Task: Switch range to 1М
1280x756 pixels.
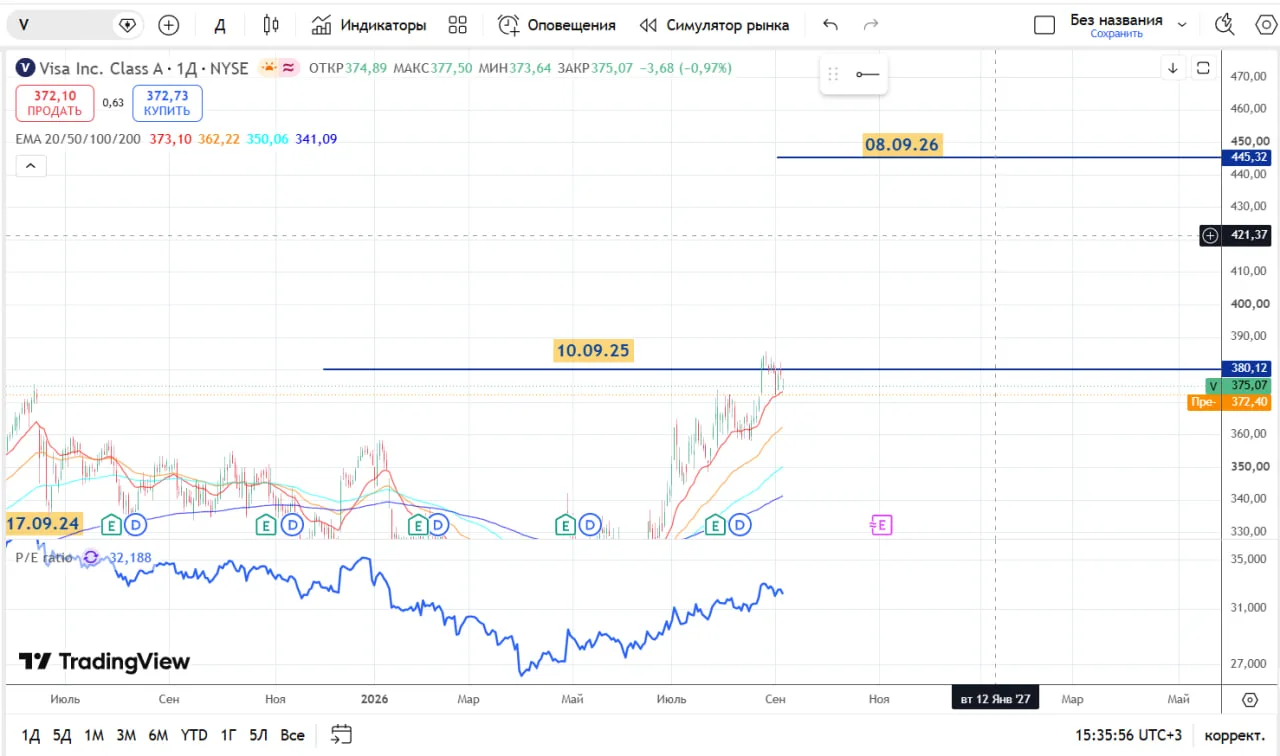Action: pyautogui.click(x=94, y=735)
